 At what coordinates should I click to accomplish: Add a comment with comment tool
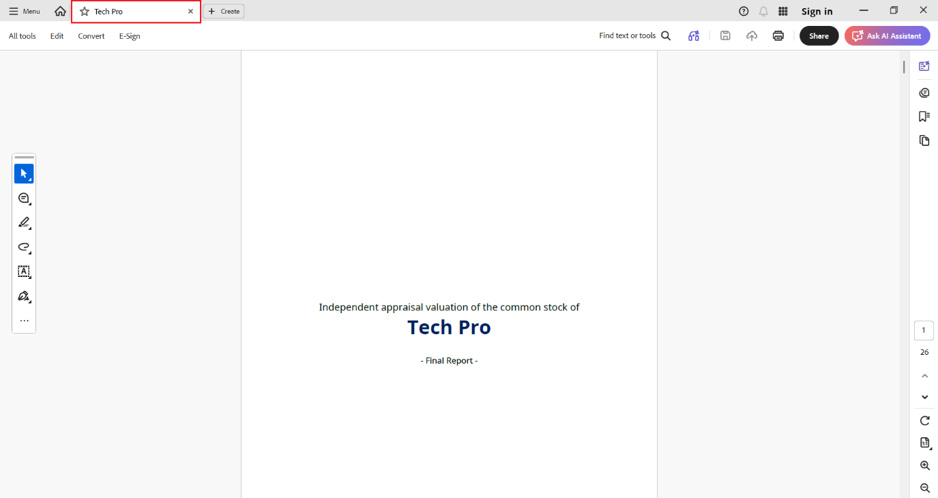pyautogui.click(x=24, y=198)
